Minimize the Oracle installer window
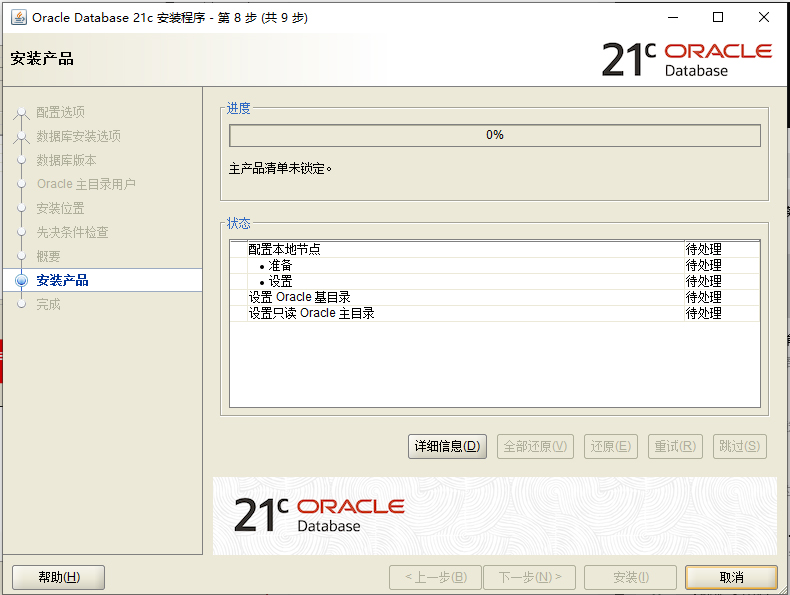This screenshot has width=790, height=595. (673, 17)
